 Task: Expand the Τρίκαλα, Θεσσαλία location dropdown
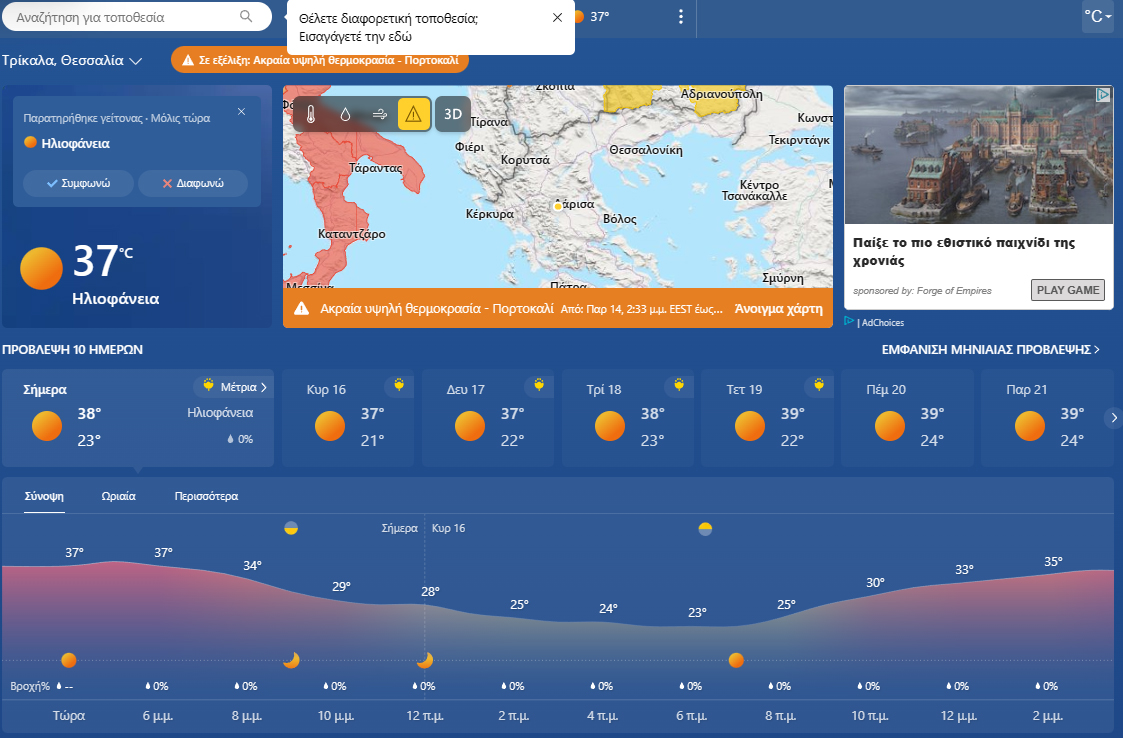point(72,61)
